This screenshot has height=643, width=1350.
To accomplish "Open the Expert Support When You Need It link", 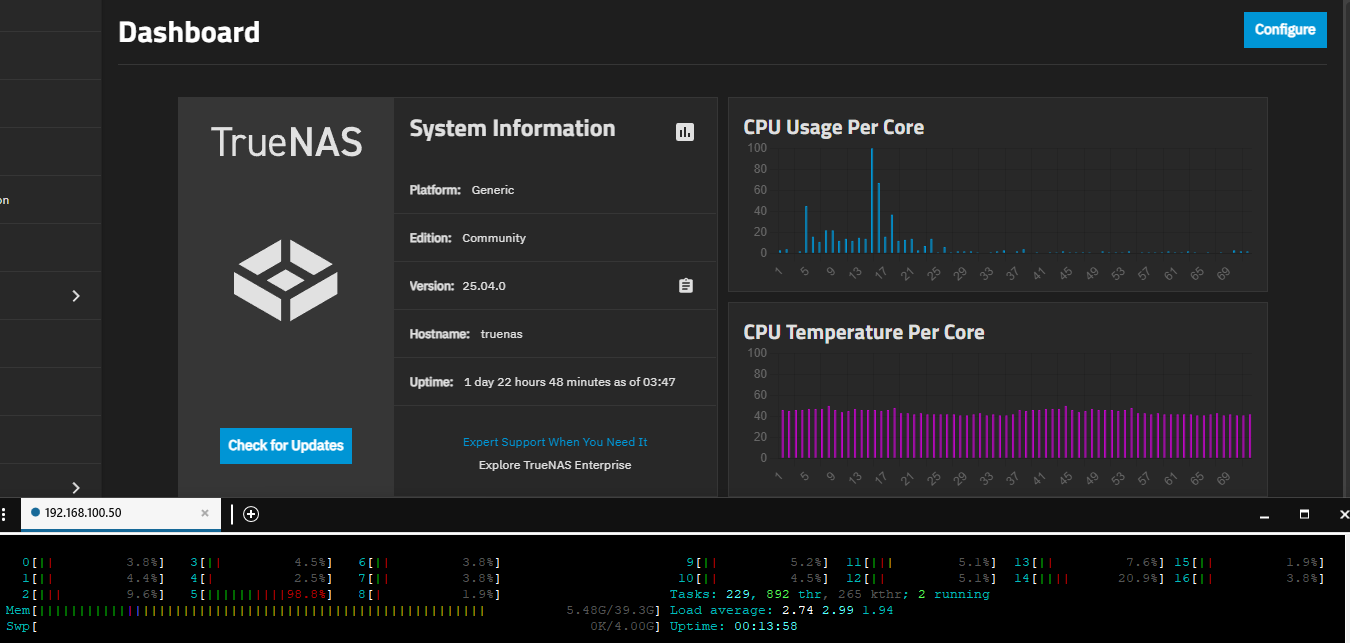I will point(555,442).
